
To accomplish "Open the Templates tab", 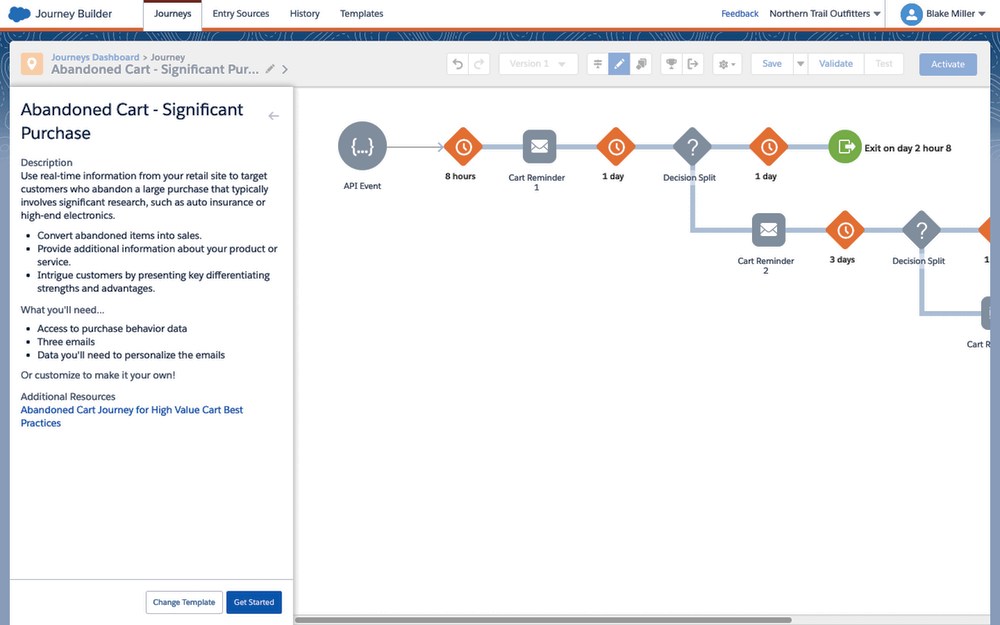I will pyautogui.click(x=361, y=14).
